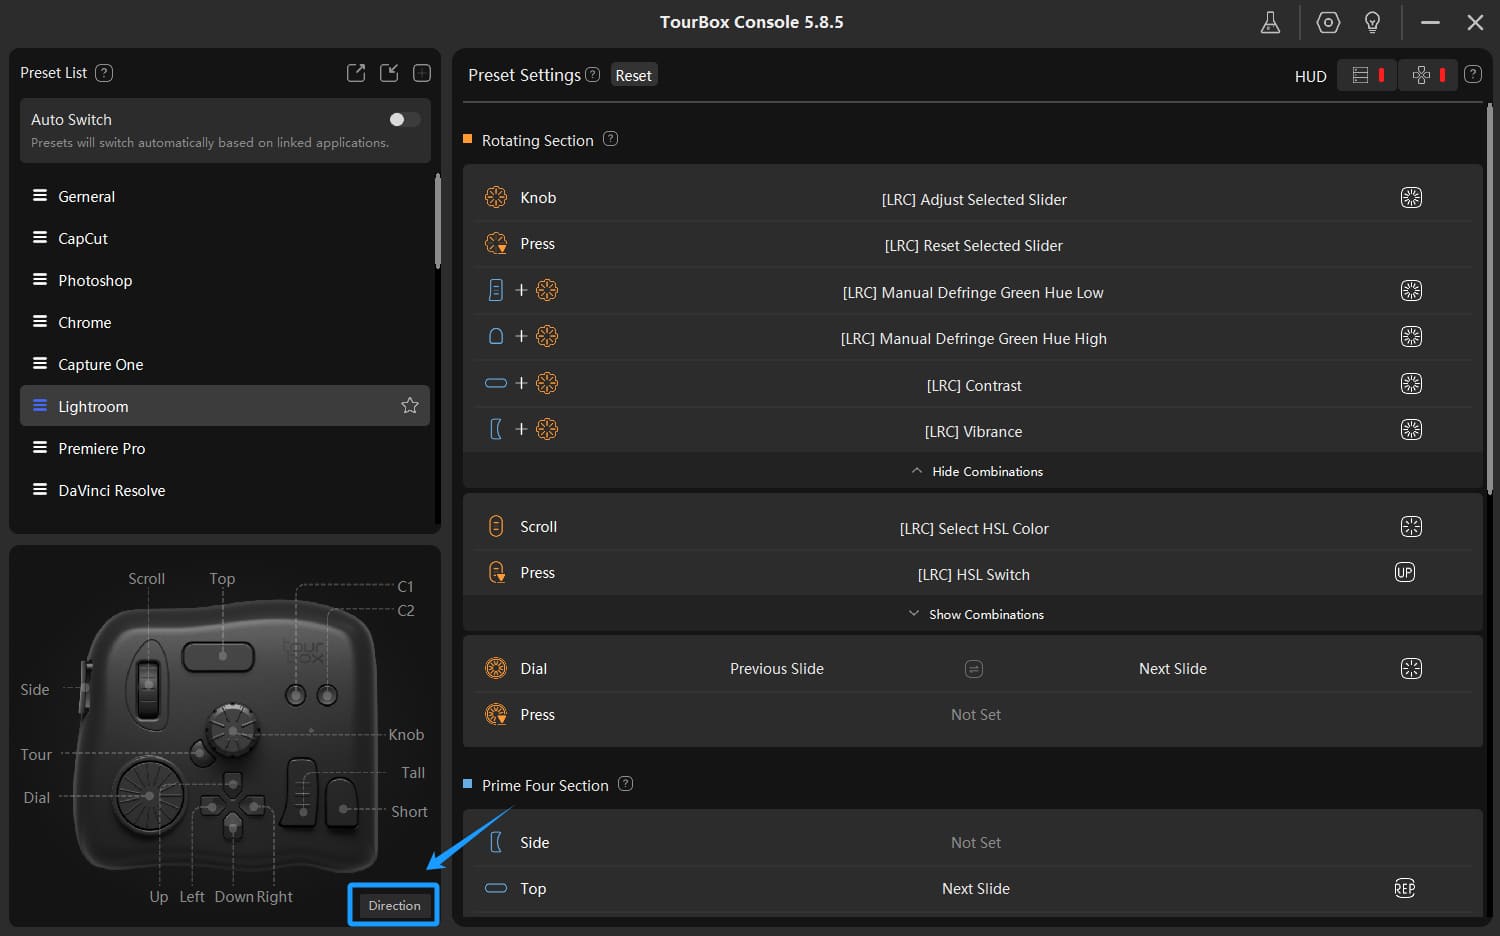Viewport: 1500px width, 936px height.
Task: Open Preset List help question mark
Action: (x=104, y=73)
